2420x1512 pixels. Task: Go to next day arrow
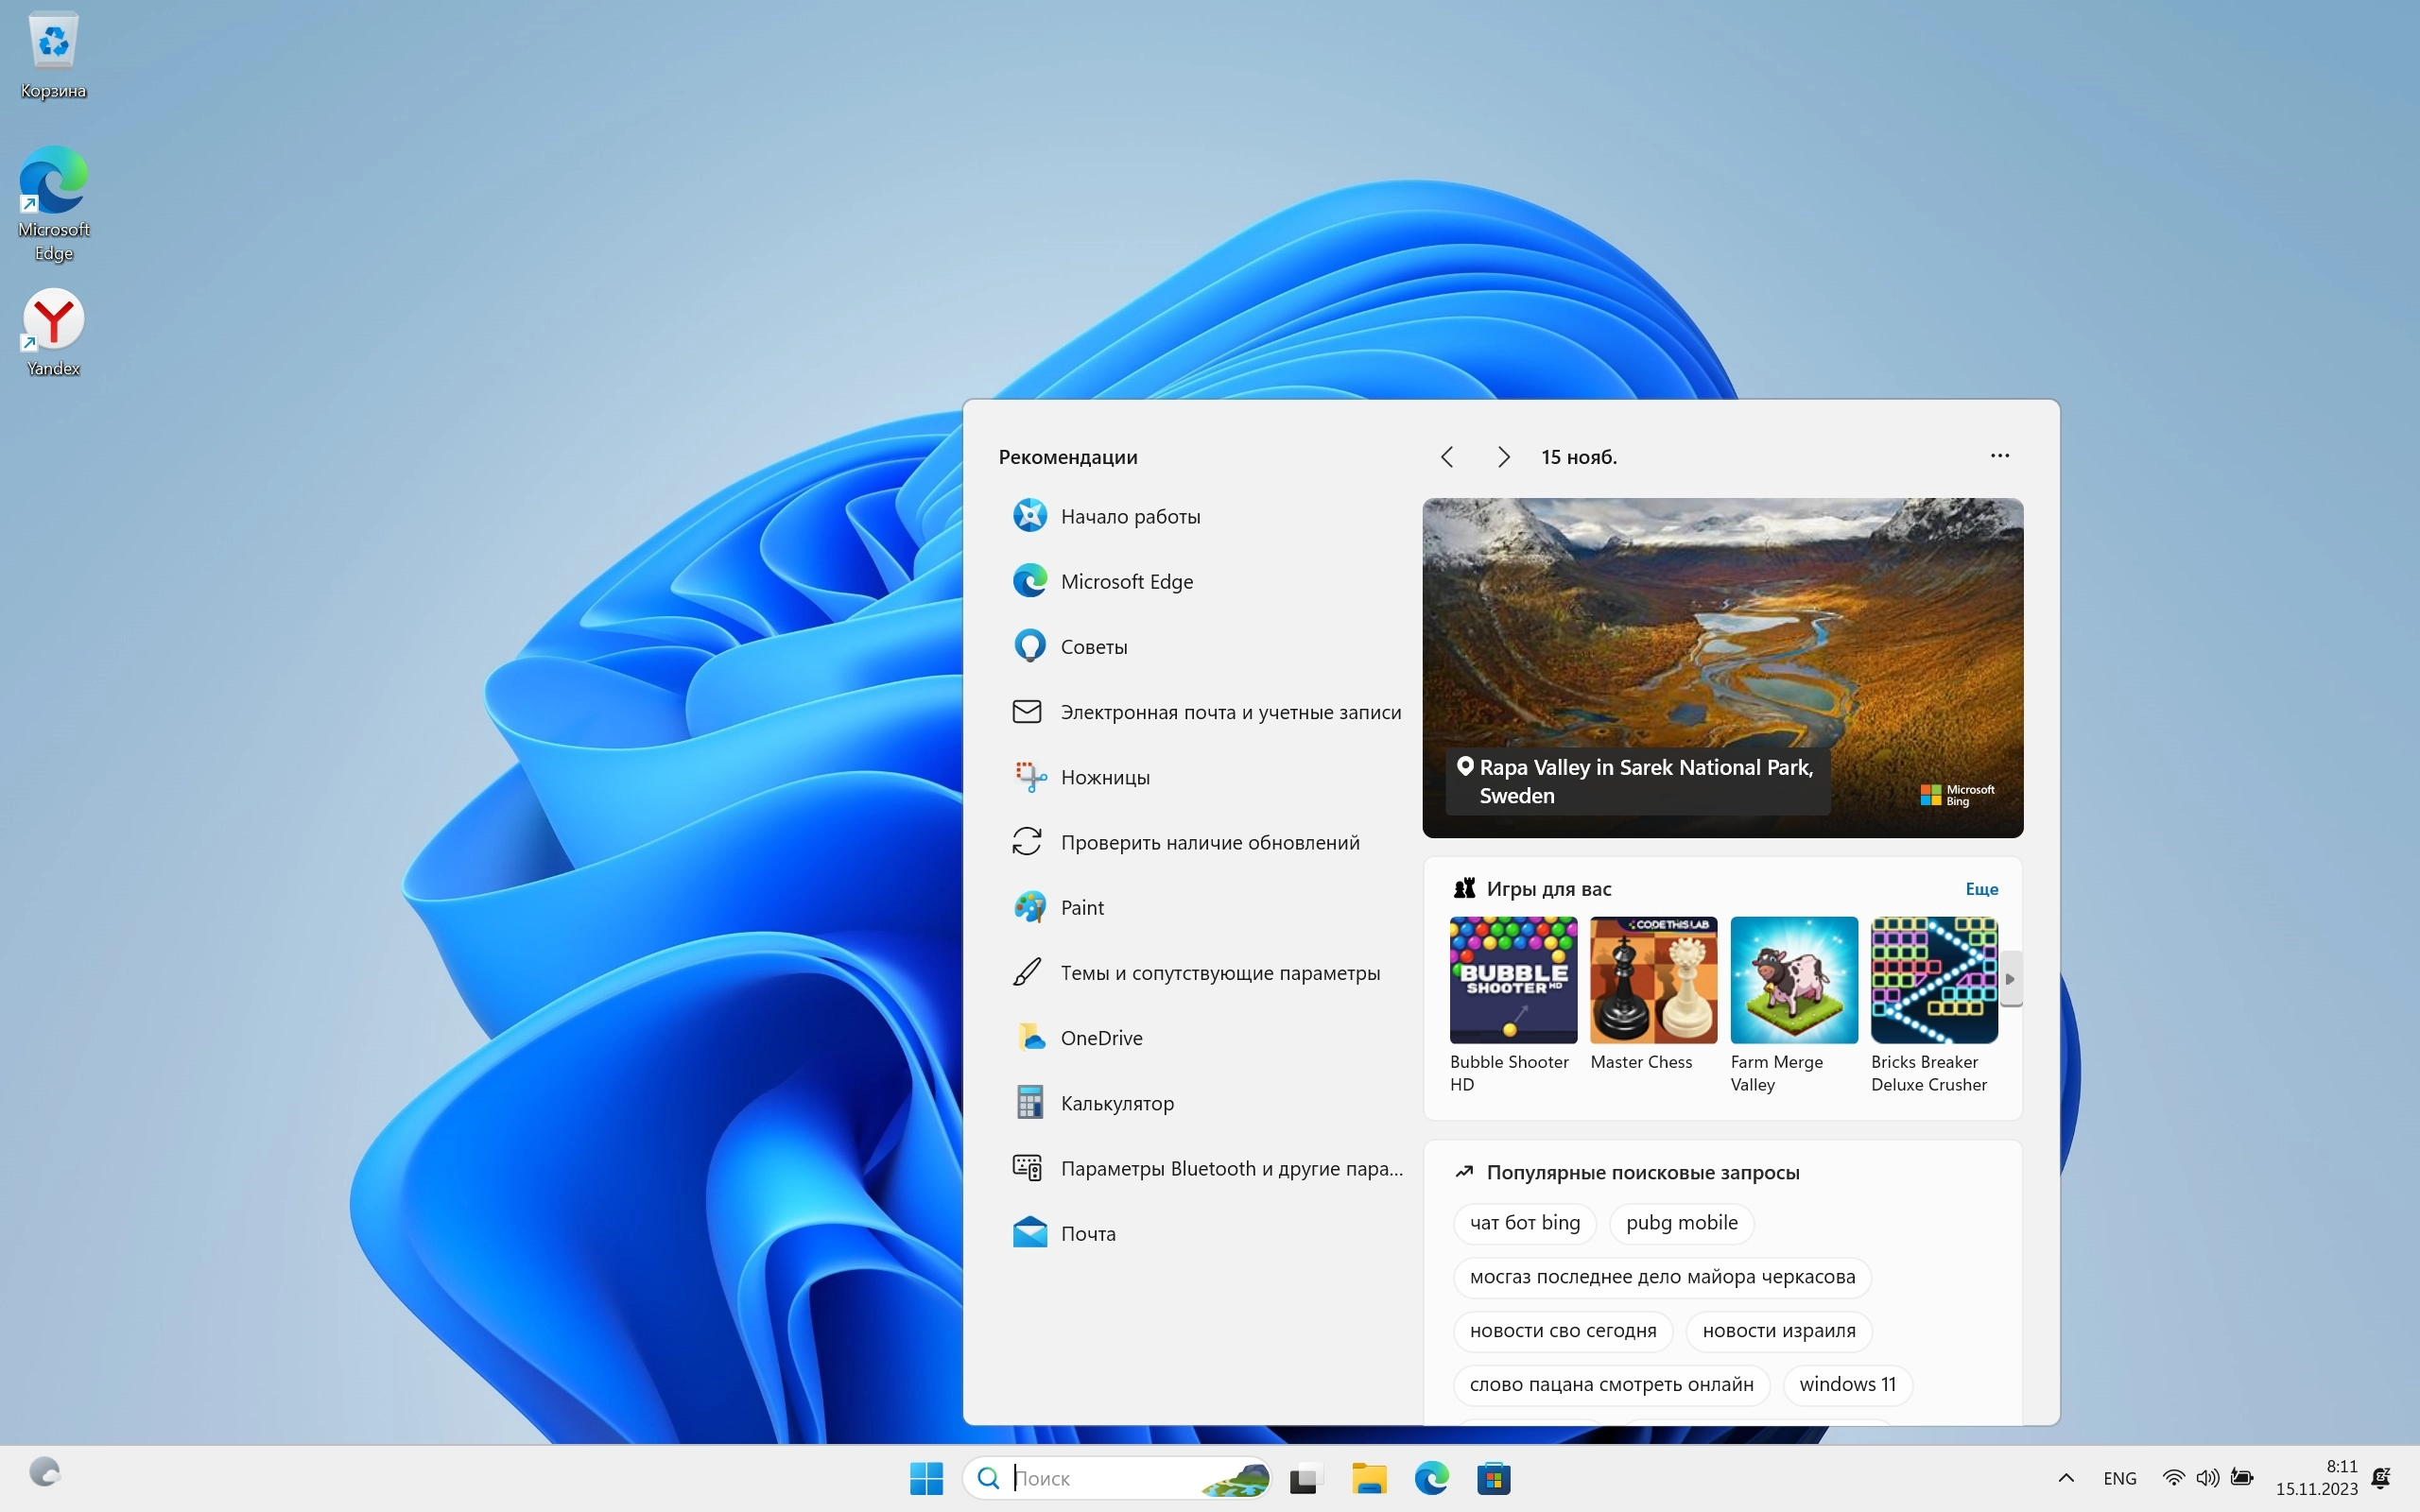pyautogui.click(x=1503, y=457)
